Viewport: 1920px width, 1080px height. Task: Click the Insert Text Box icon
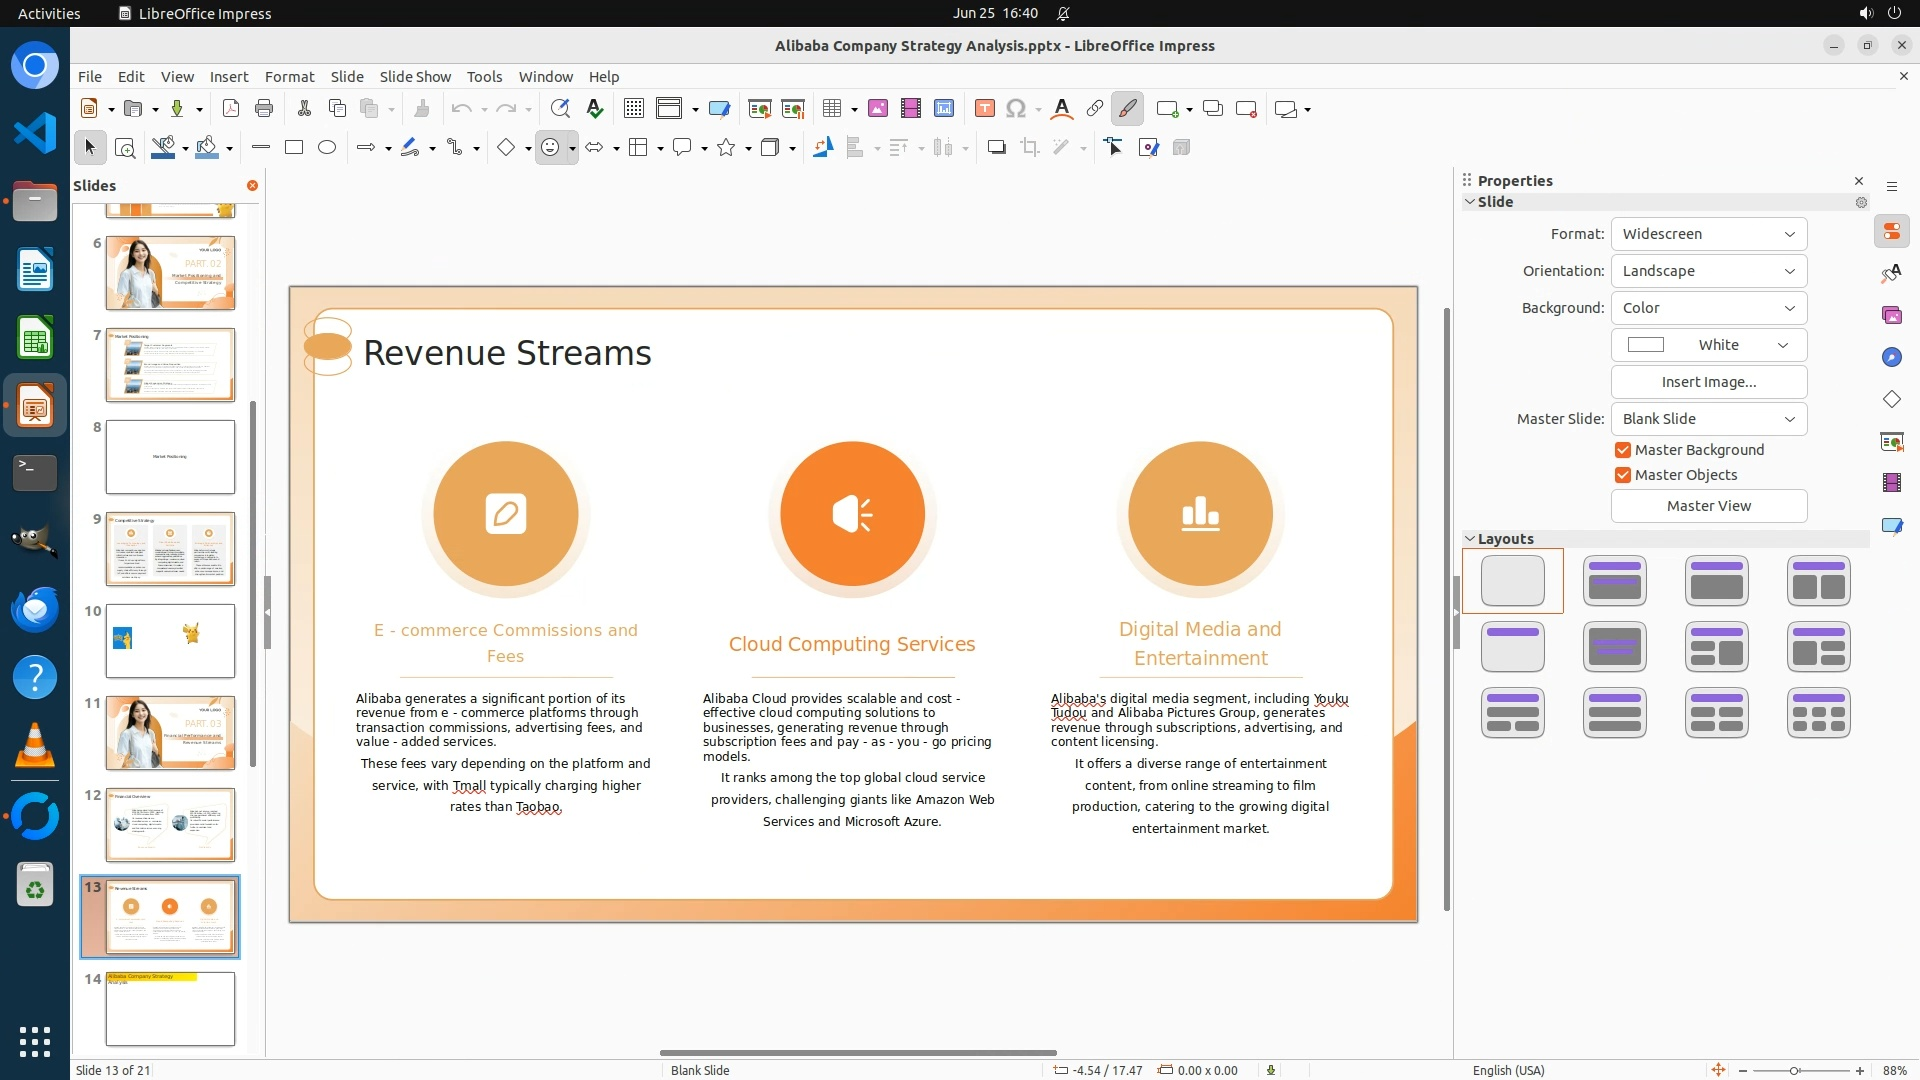coord(984,109)
